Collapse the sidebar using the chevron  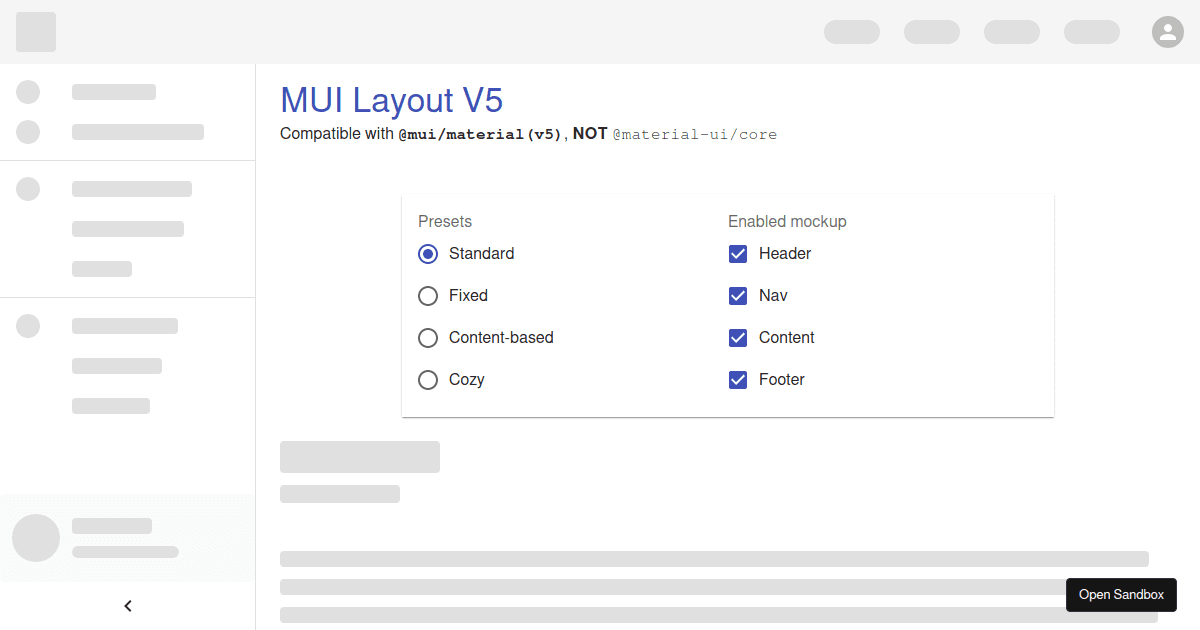128,605
